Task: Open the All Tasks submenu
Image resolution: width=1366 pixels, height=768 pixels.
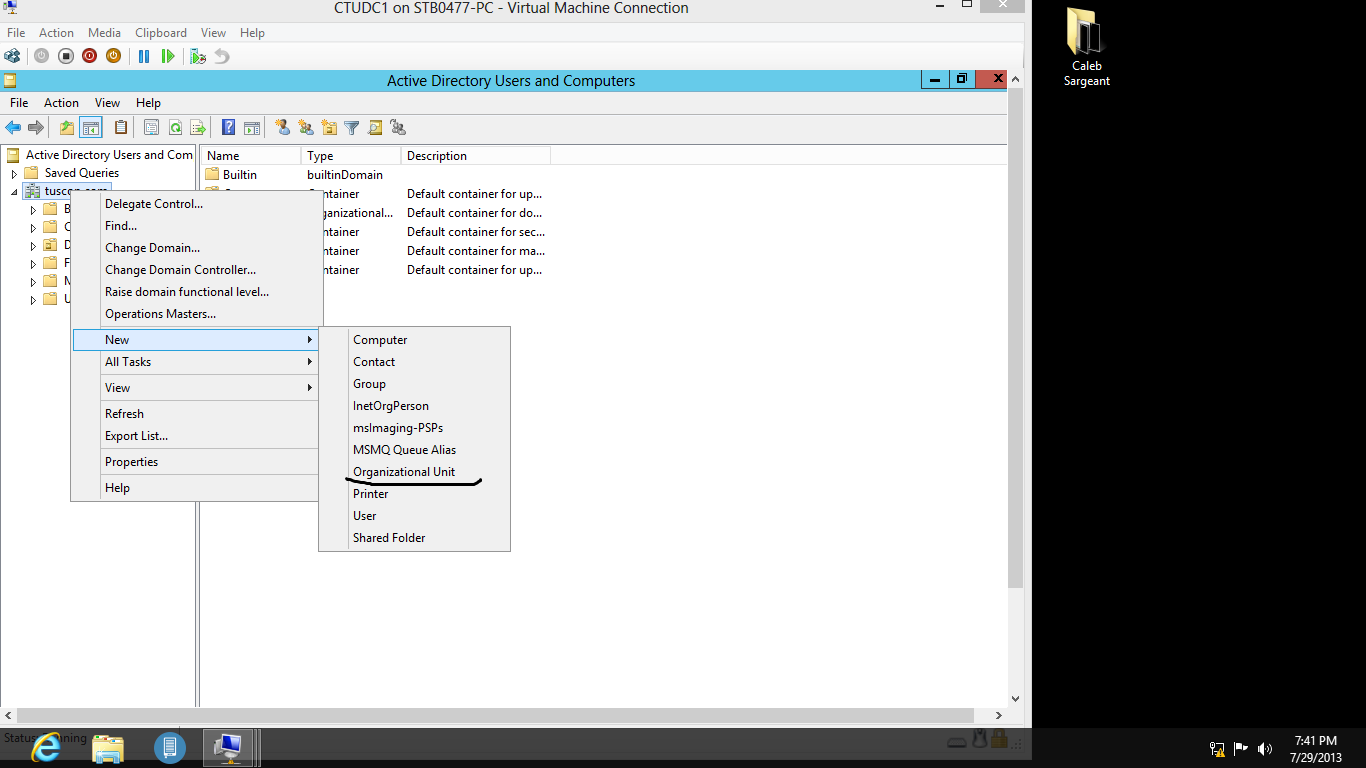Action: tap(196, 362)
